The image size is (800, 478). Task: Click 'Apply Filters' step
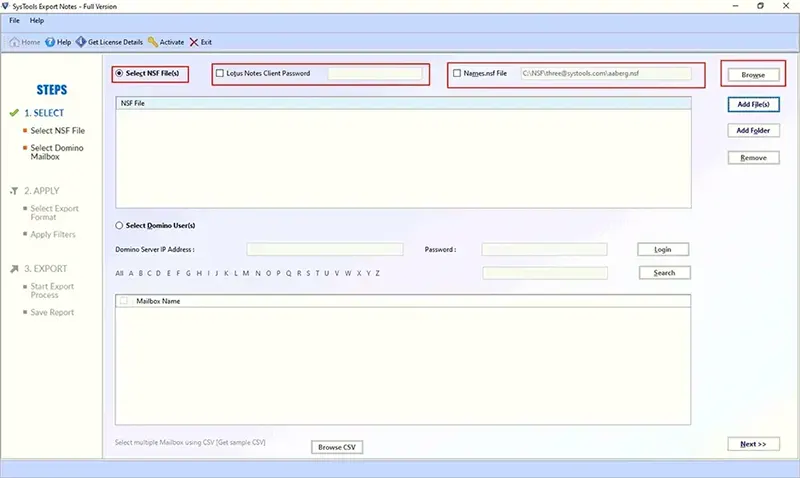(53, 234)
